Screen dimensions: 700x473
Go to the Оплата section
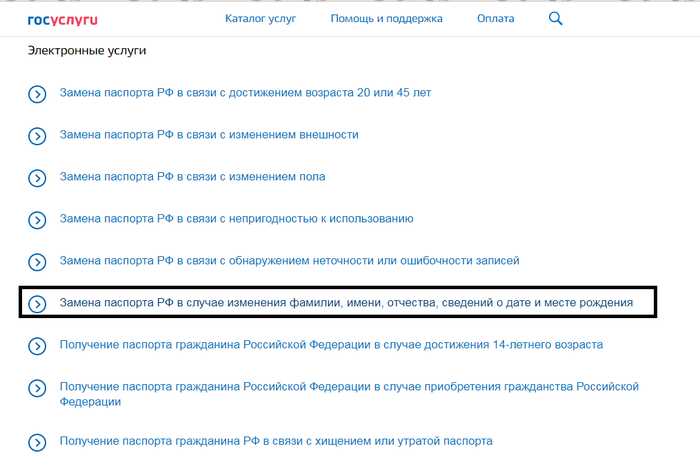point(496,19)
